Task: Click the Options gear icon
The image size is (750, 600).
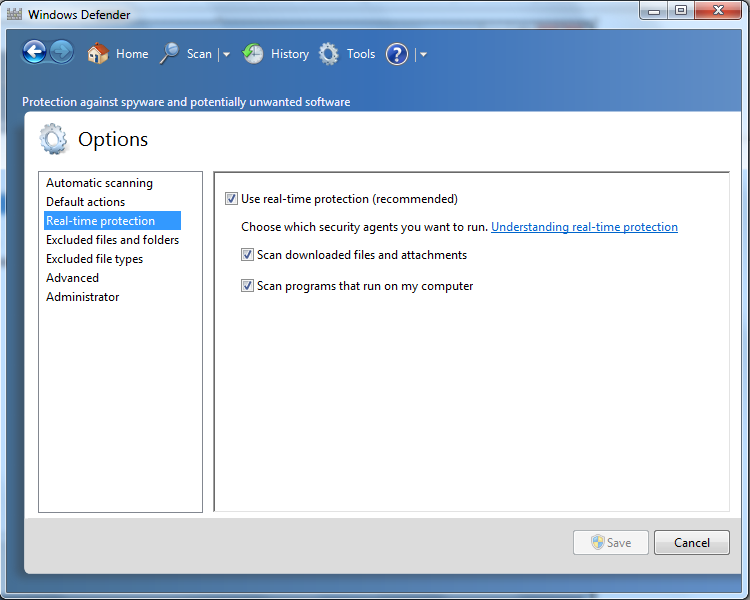Action: coord(53,139)
